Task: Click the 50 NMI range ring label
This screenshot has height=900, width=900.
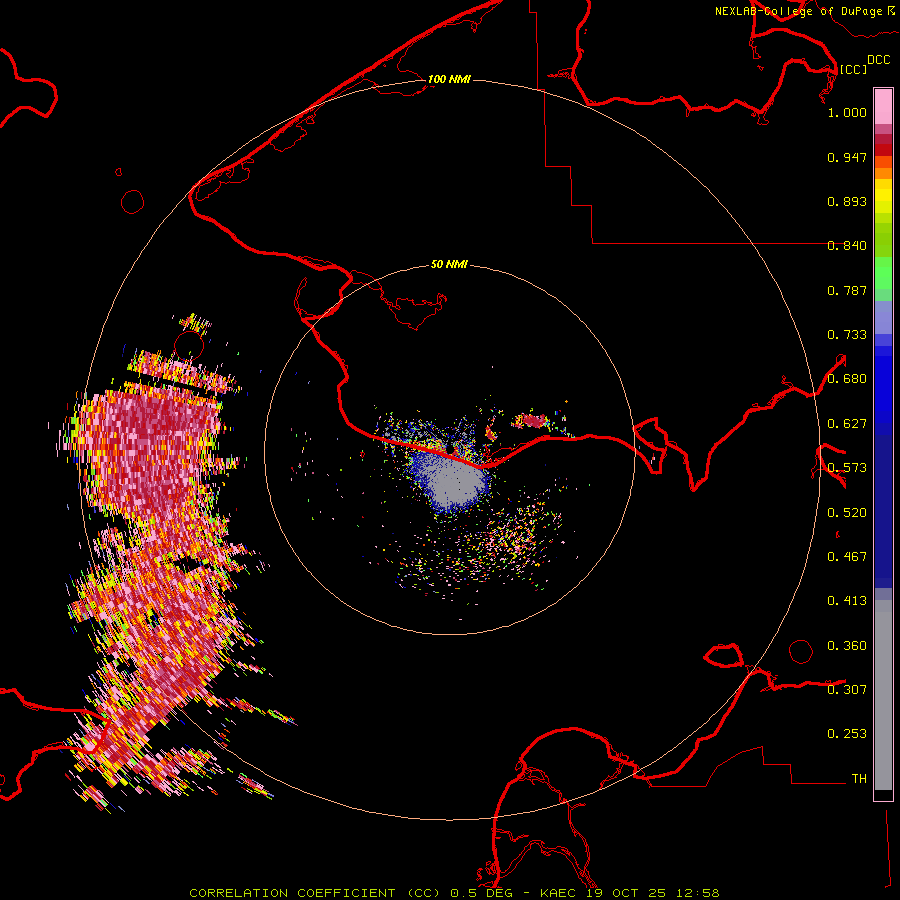Action: [449, 264]
